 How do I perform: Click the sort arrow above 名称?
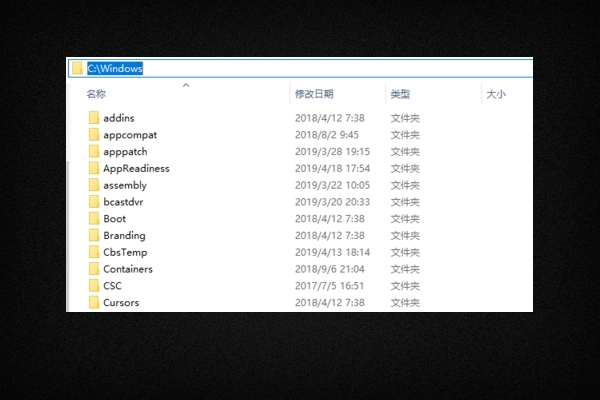[x=186, y=85]
